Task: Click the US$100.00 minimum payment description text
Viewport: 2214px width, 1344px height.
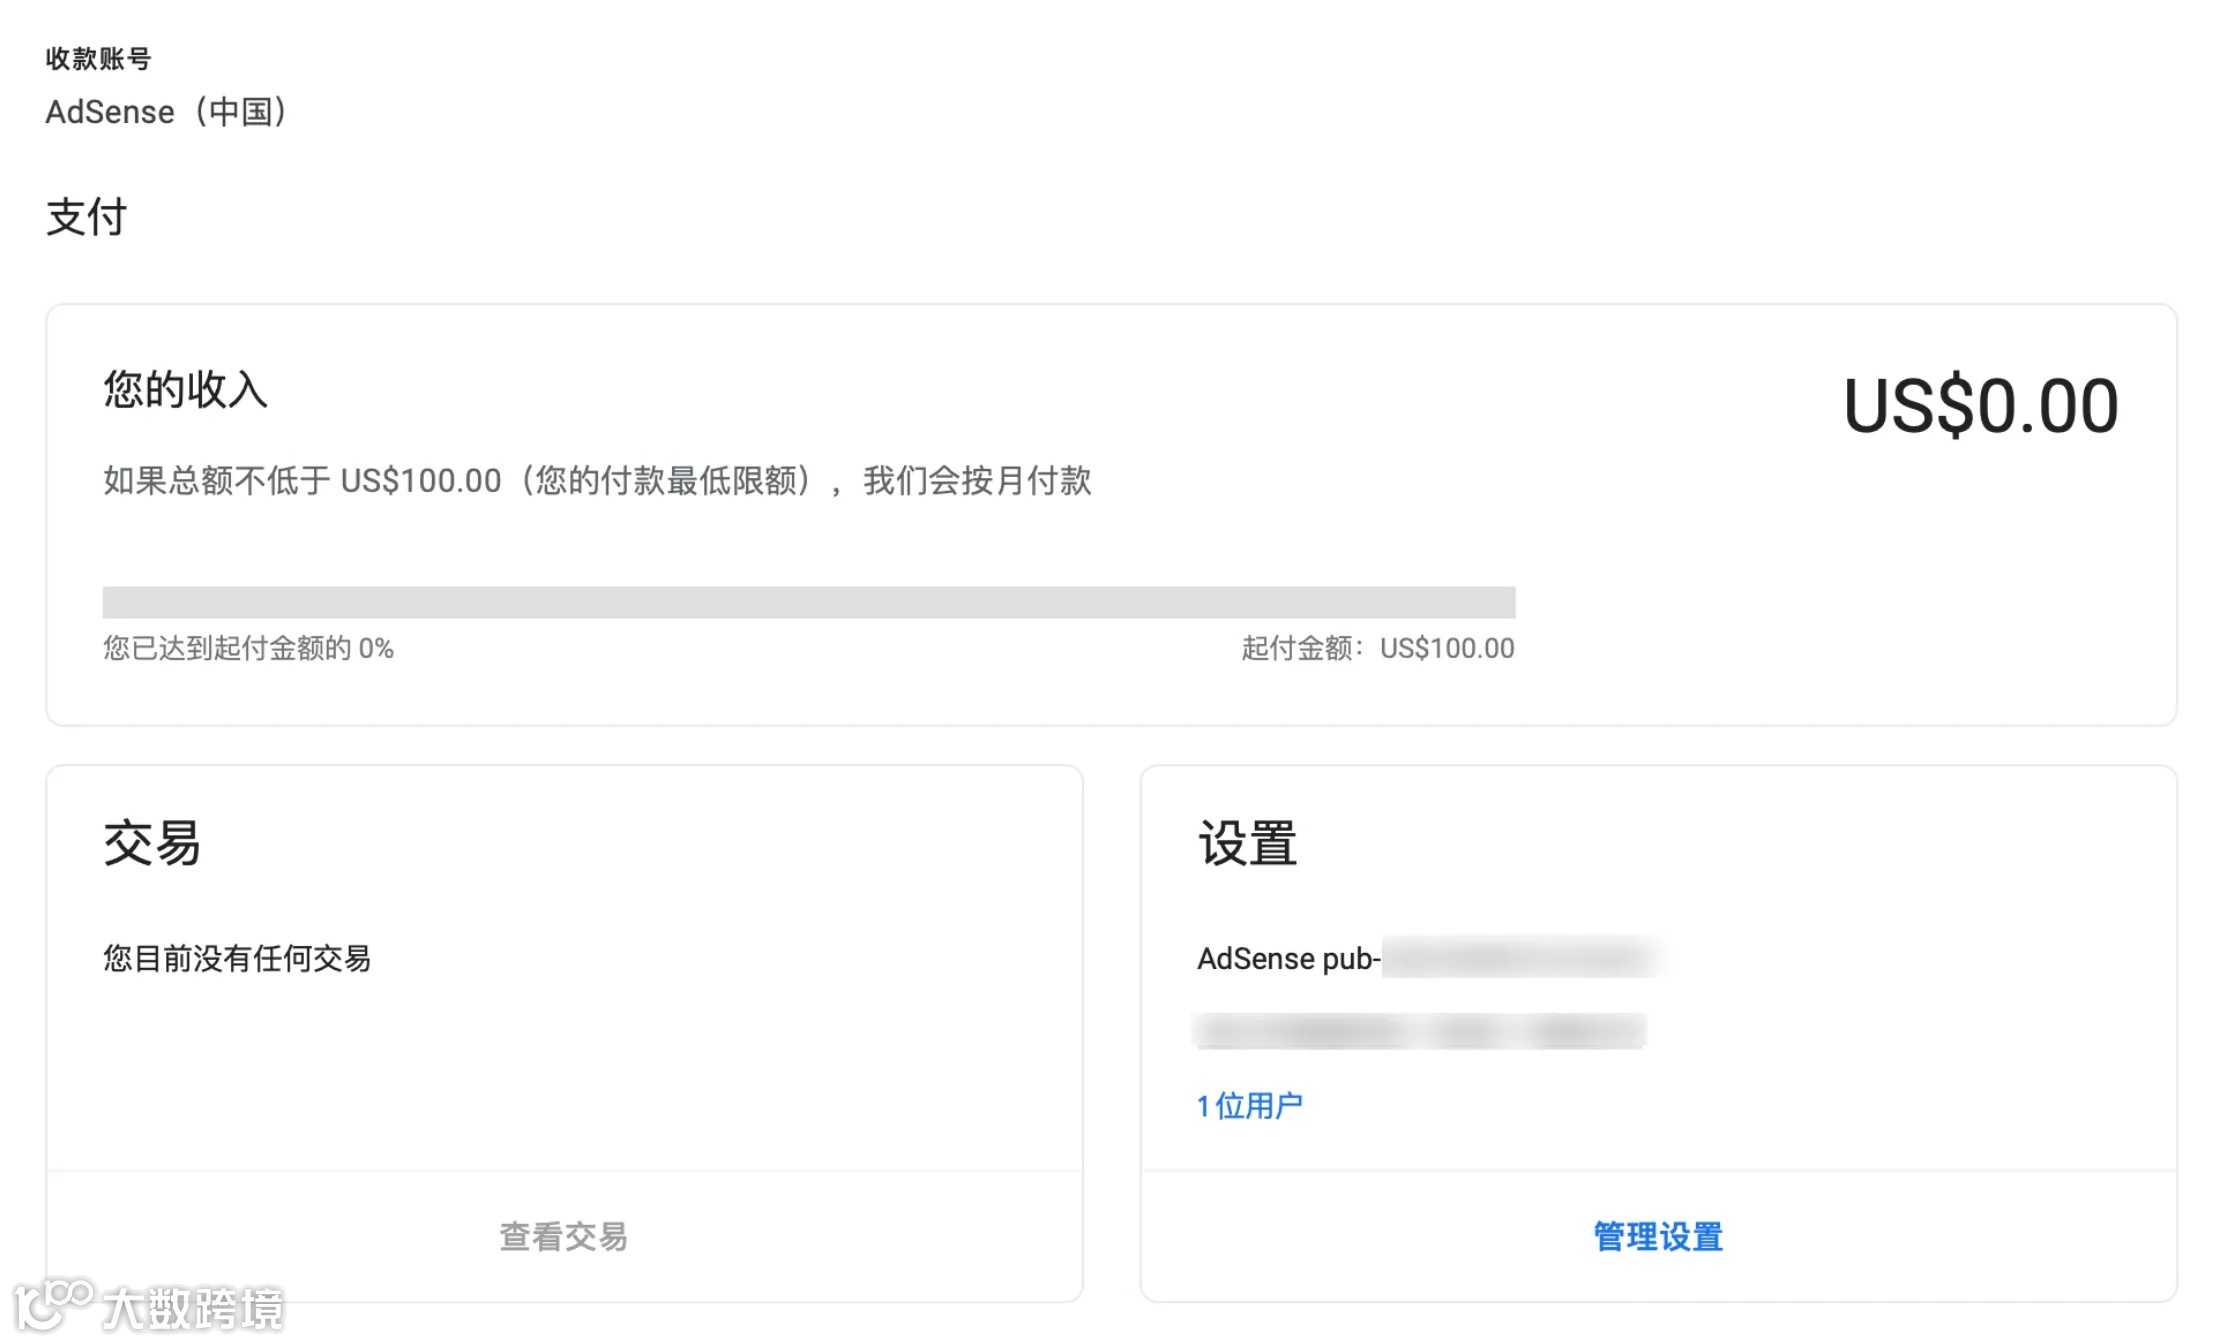Action: (x=597, y=481)
